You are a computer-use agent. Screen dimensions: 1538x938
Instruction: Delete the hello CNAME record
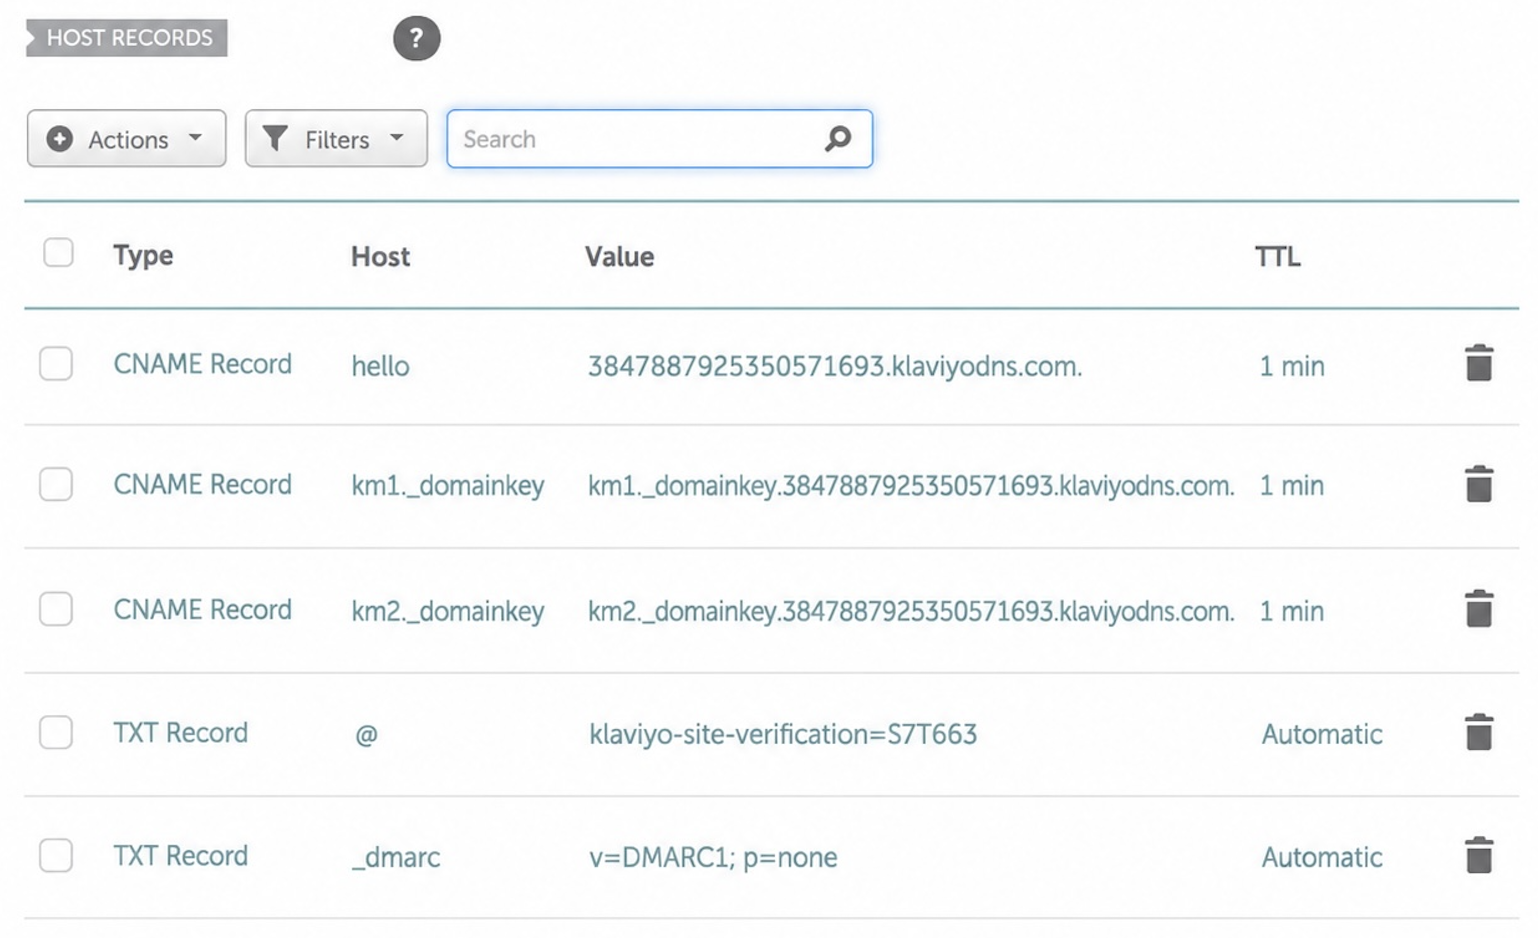pos(1479,363)
